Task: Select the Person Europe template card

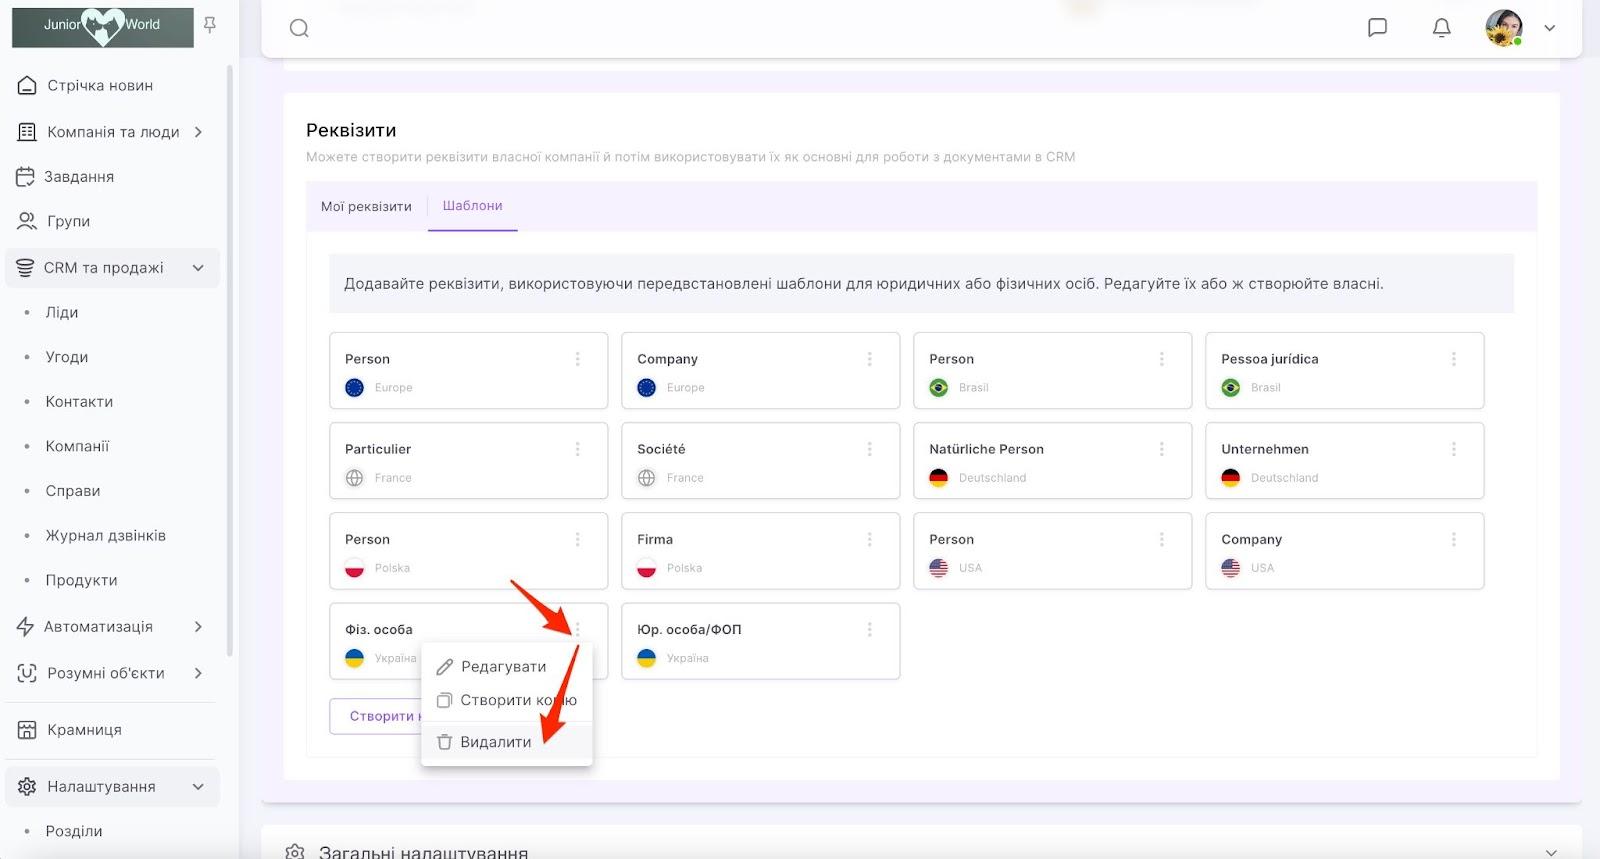Action: pyautogui.click(x=468, y=371)
